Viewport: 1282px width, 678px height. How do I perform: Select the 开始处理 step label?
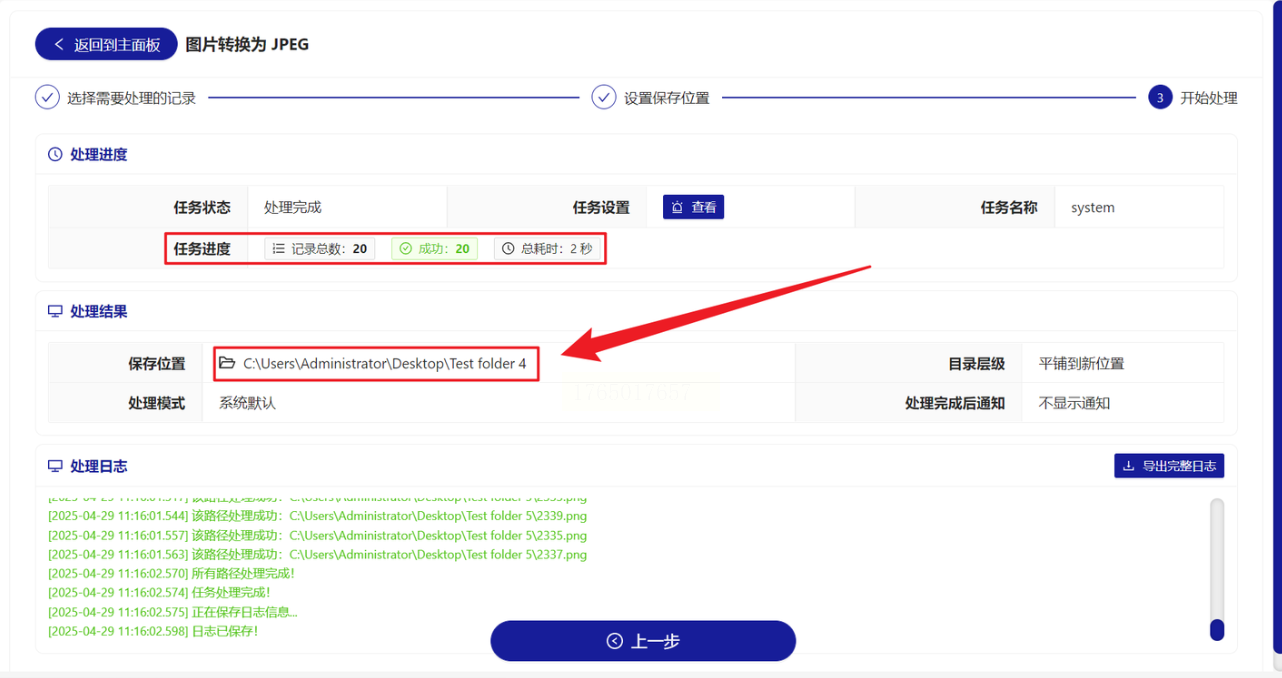1209,98
